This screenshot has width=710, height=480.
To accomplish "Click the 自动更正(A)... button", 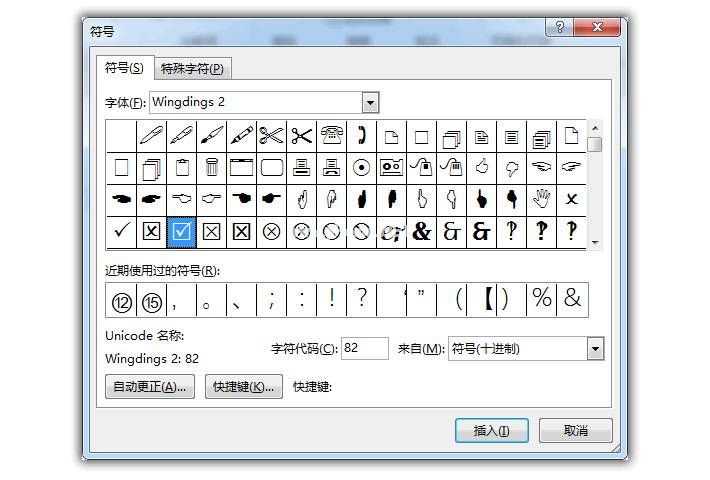I will pyautogui.click(x=150, y=387).
